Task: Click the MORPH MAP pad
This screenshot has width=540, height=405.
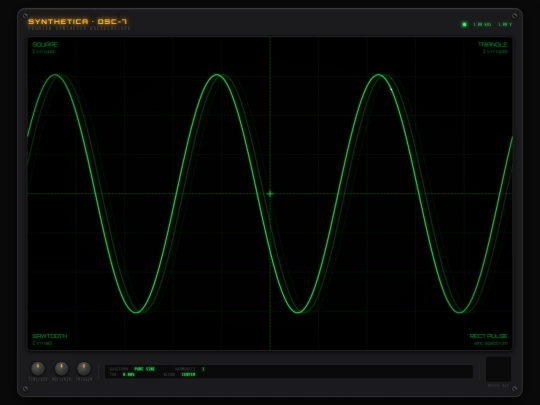Action: pos(498,369)
